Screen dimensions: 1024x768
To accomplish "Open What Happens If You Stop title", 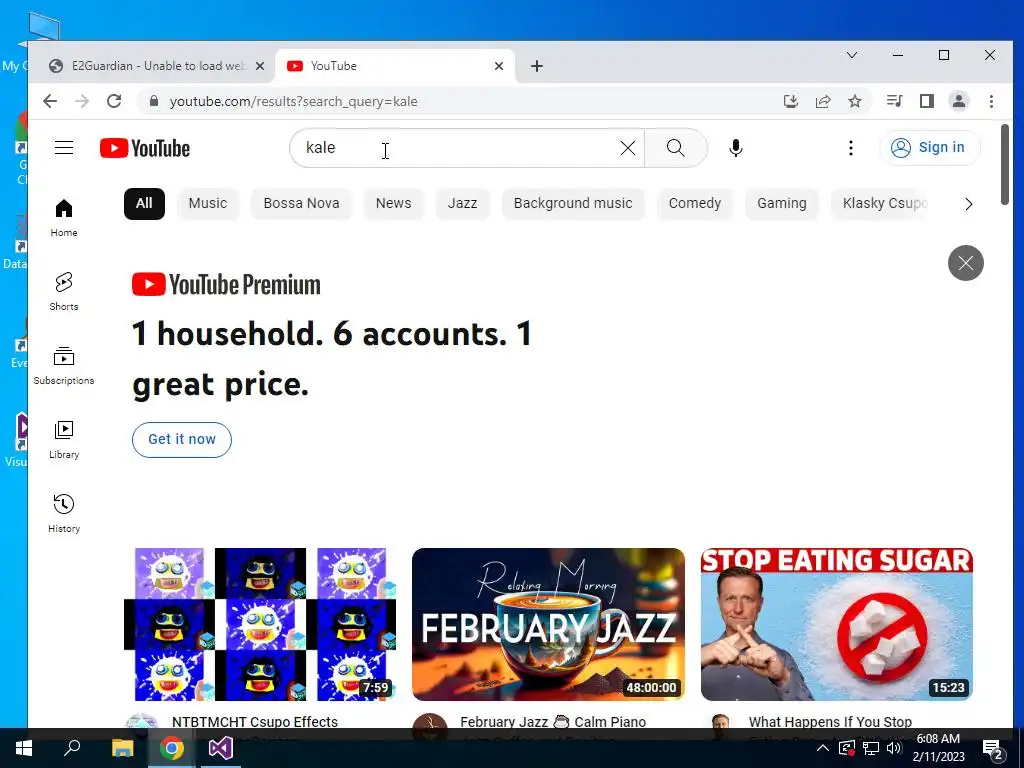I will (830, 722).
